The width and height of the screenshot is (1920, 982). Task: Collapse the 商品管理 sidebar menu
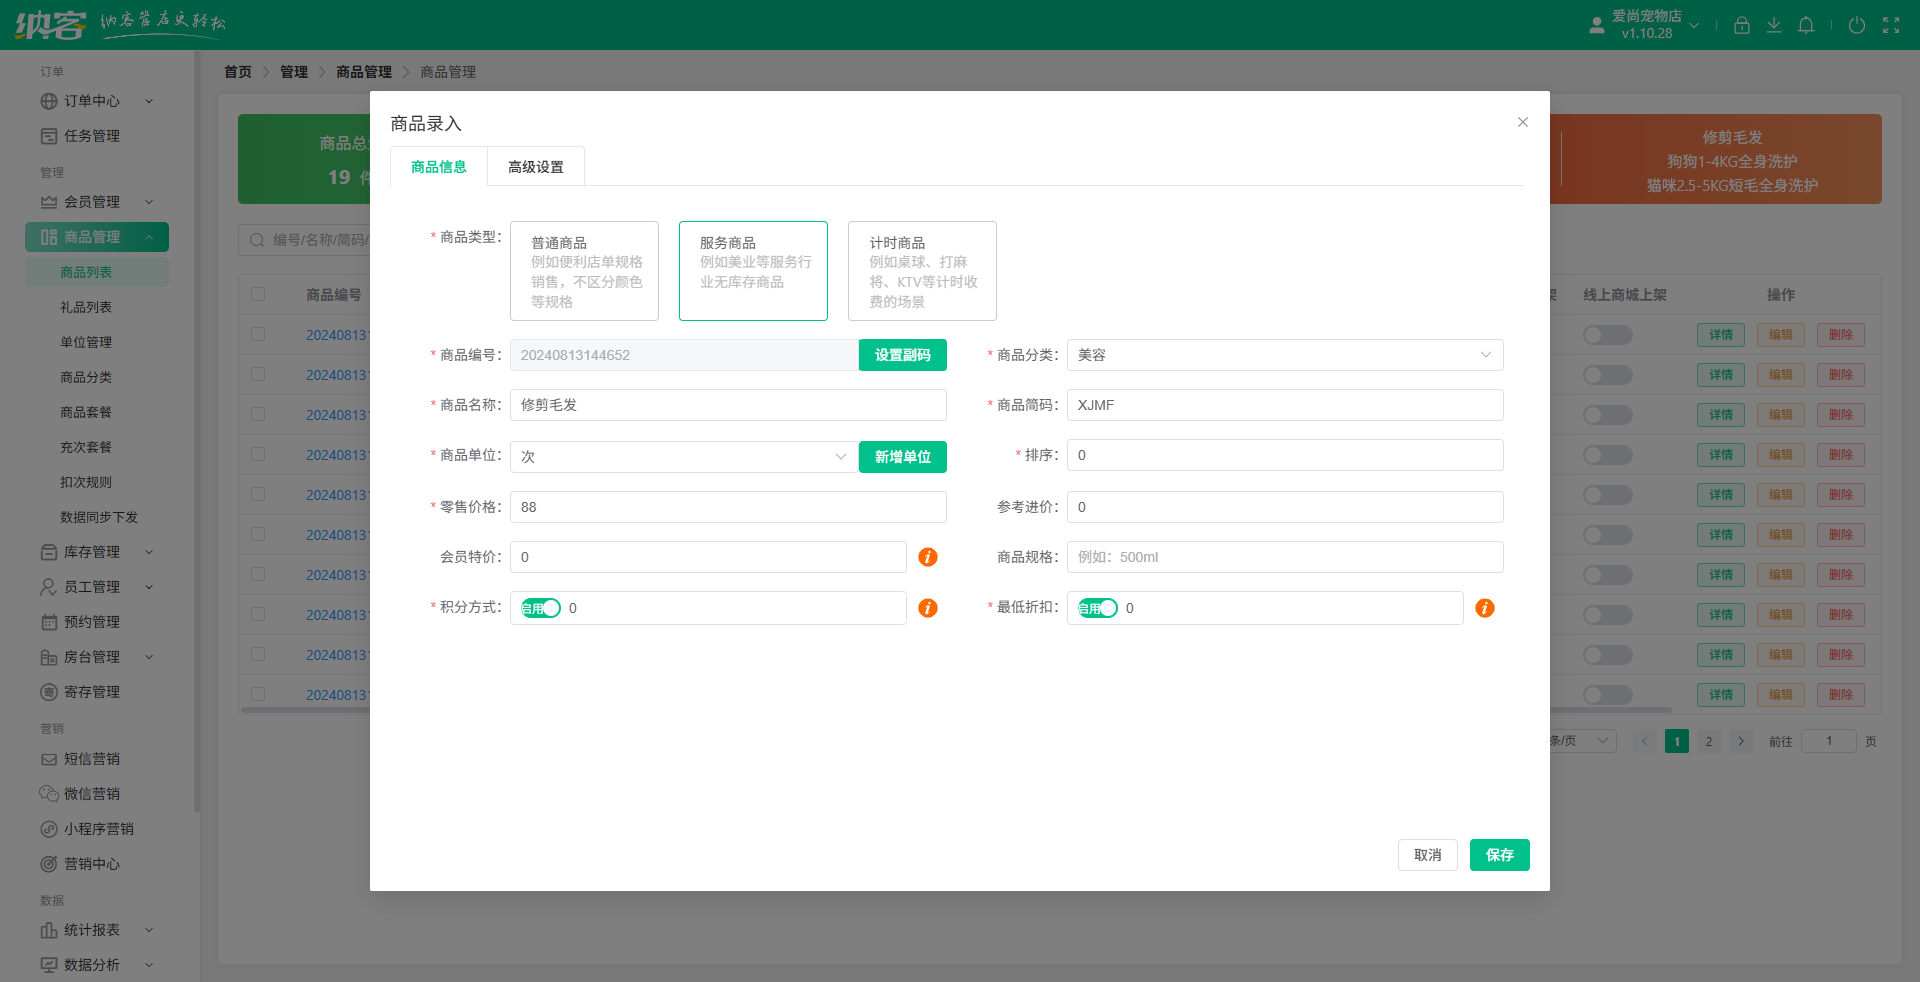click(149, 237)
